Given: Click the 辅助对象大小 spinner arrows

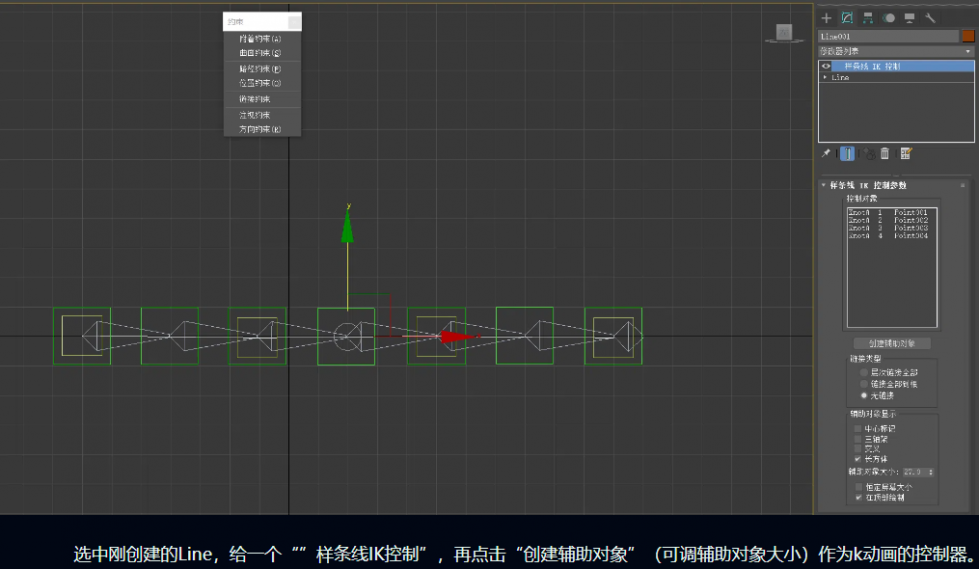Looking at the screenshot, I should [x=931, y=472].
